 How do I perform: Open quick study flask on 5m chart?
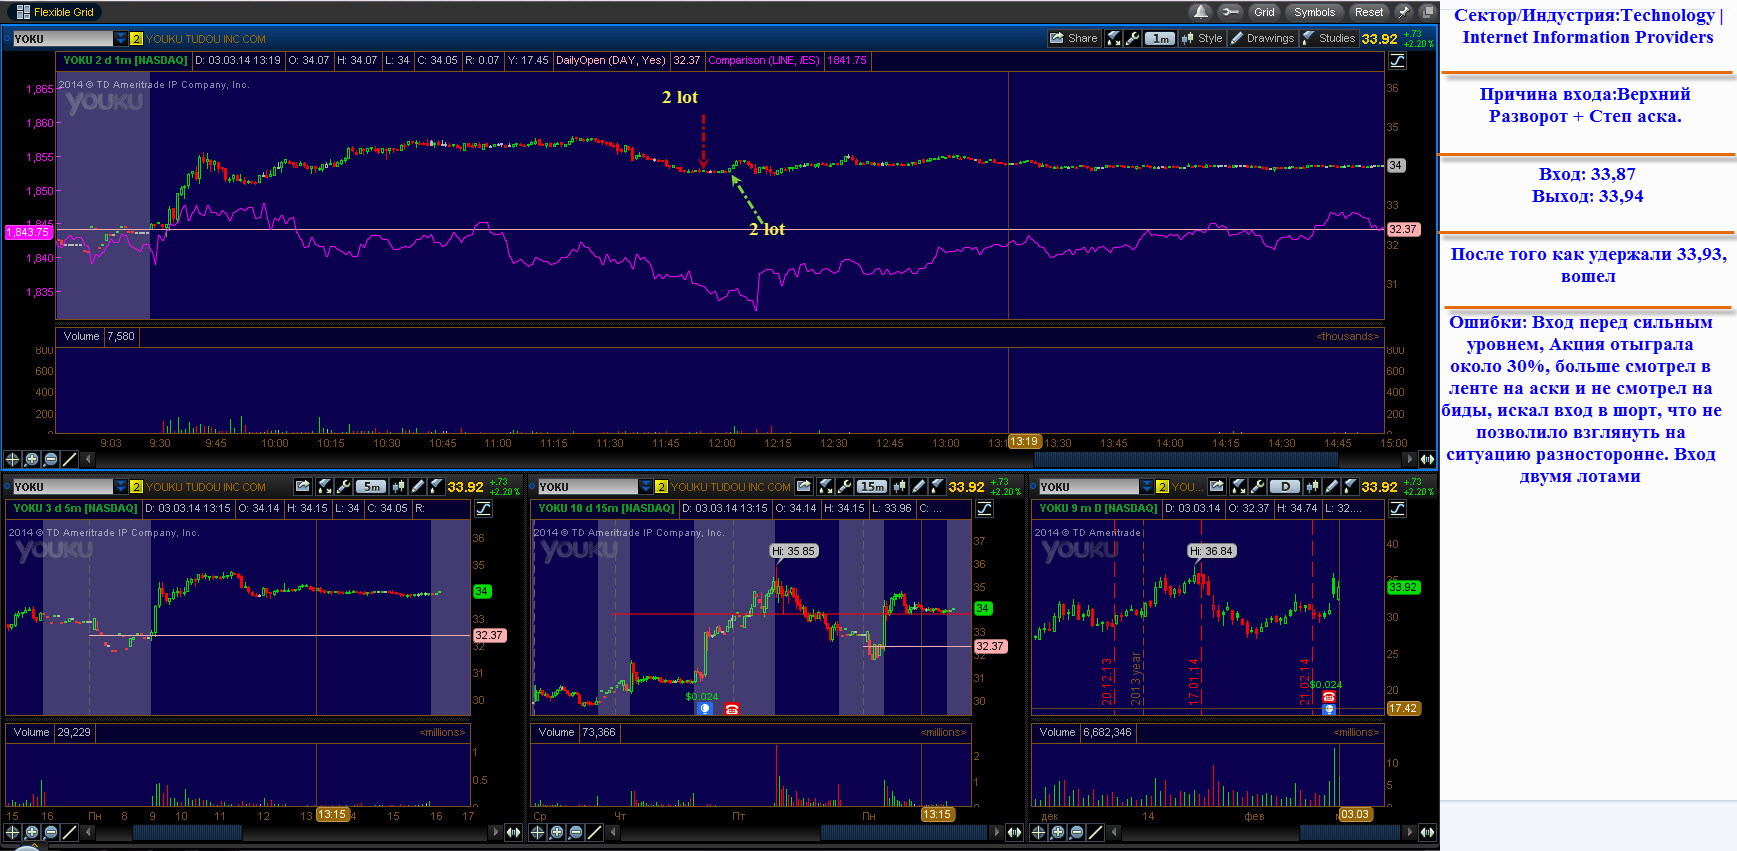324,486
